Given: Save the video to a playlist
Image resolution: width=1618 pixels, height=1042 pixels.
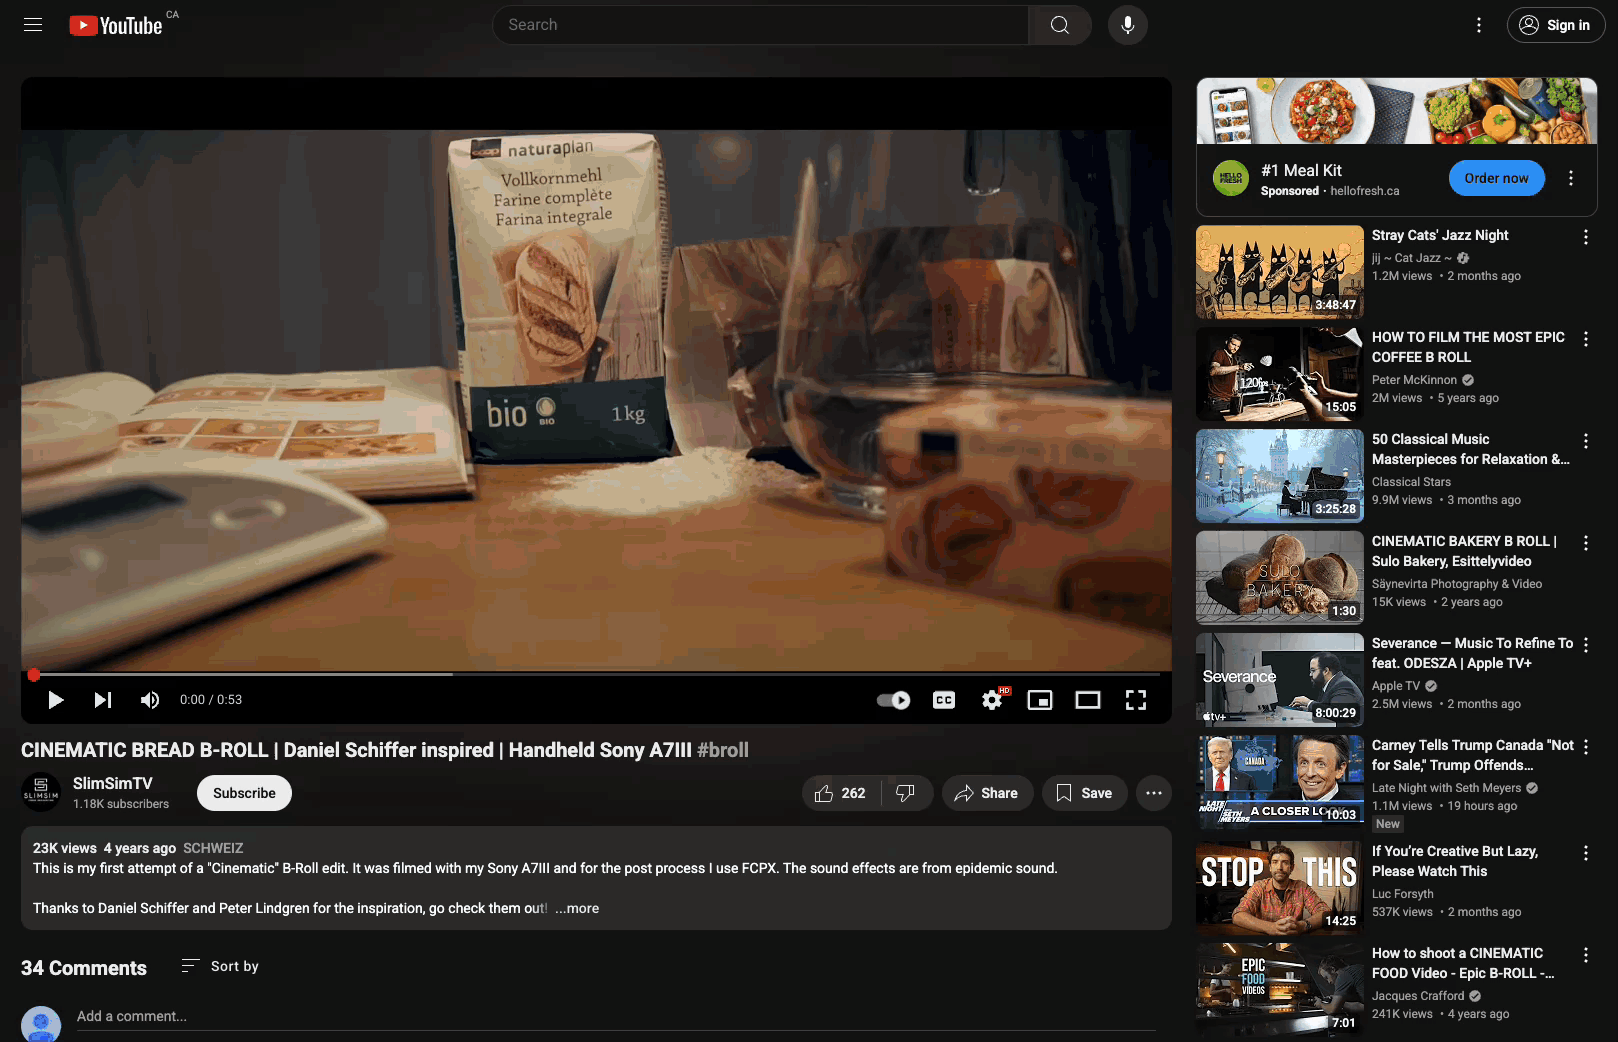Looking at the screenshot, I should [1084, 793].
